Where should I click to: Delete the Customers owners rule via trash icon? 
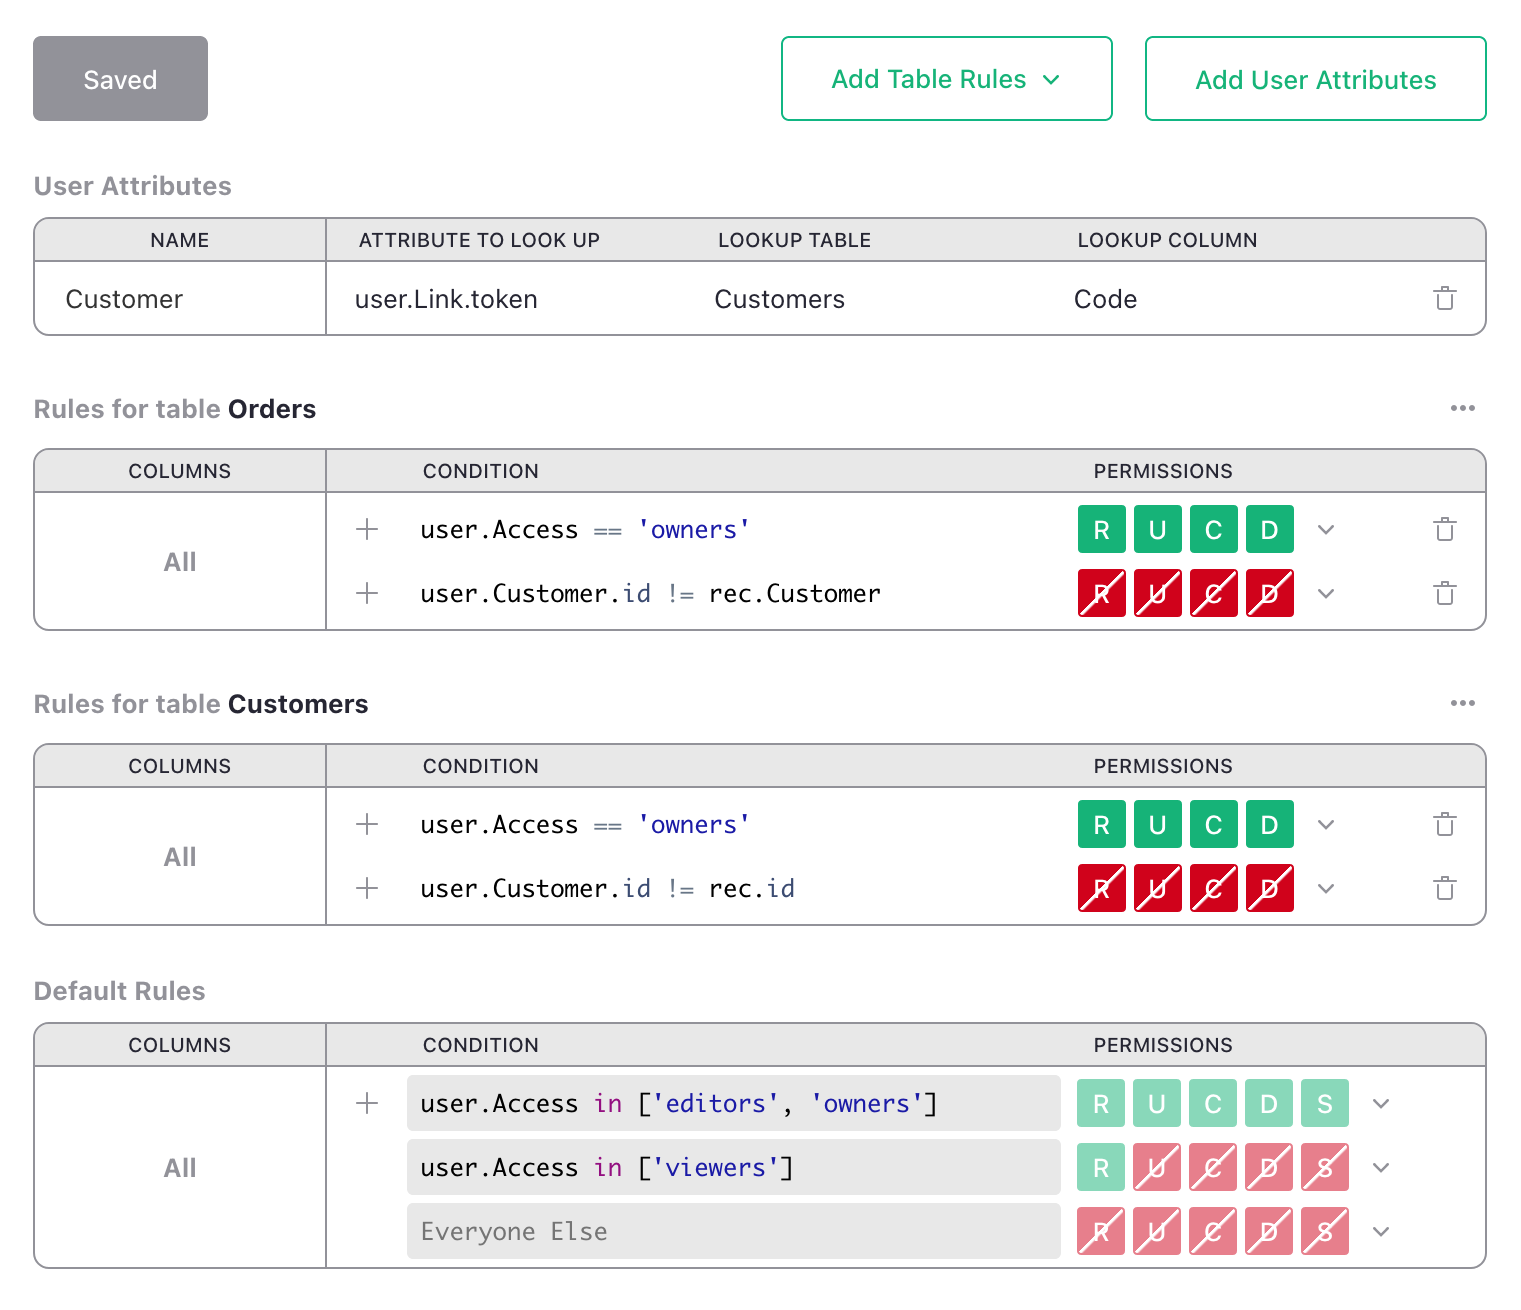click(x=1444, y=825)
